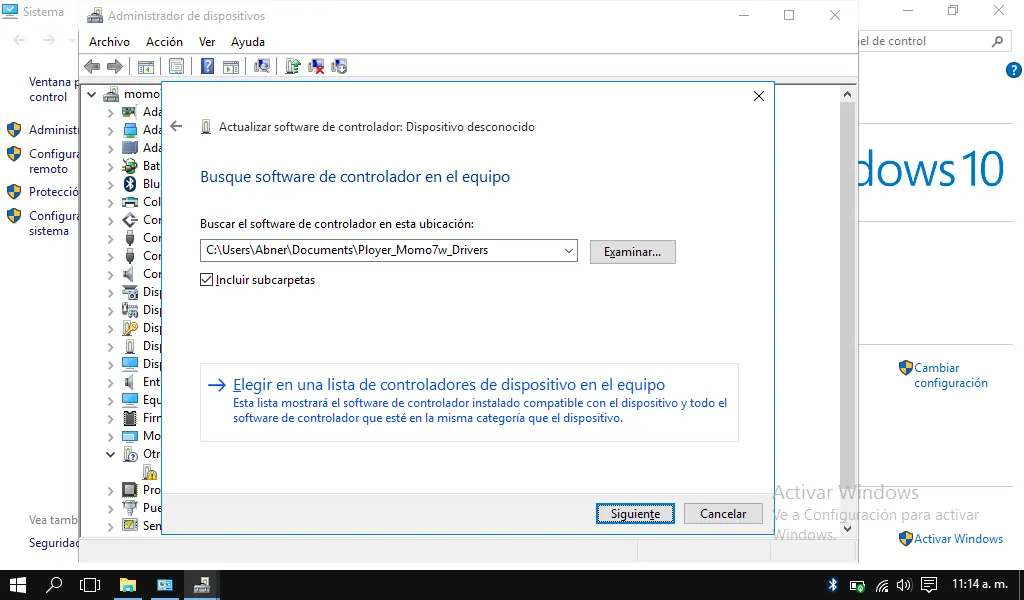The width and height of the screenshot is (1024, 600).
Task: Select the firmware chip icon in the tree
Action: pos(130,418)
